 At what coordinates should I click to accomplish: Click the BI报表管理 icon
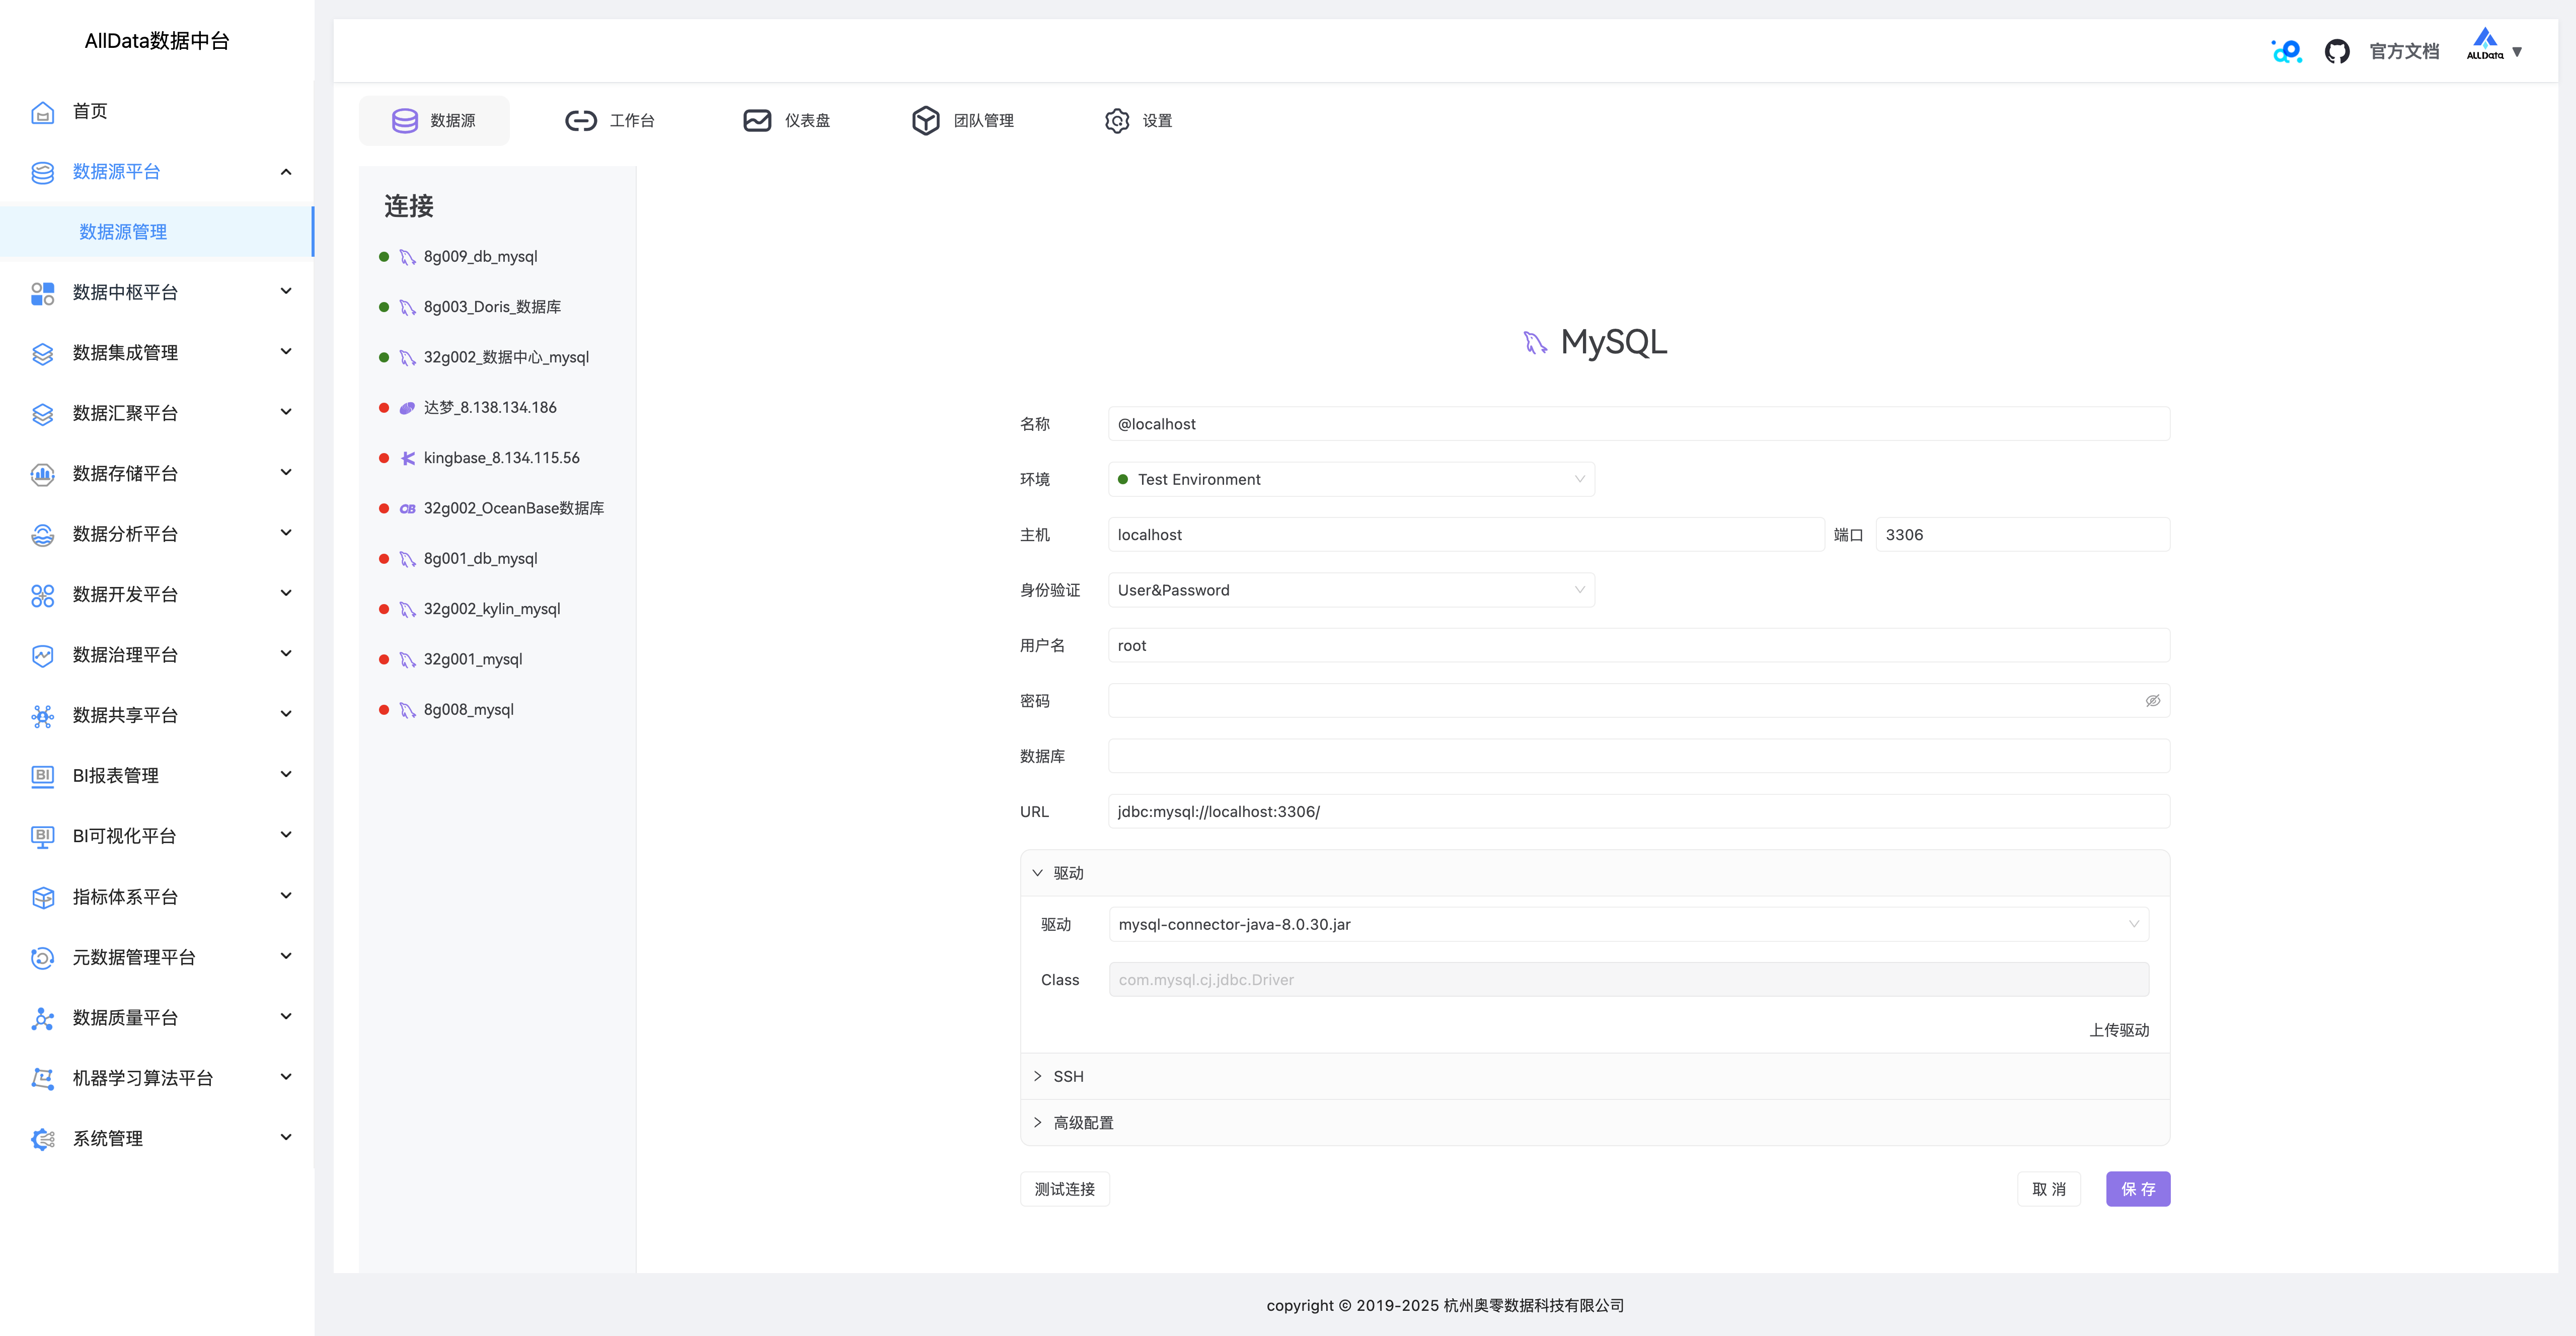[x=42, y=776]
